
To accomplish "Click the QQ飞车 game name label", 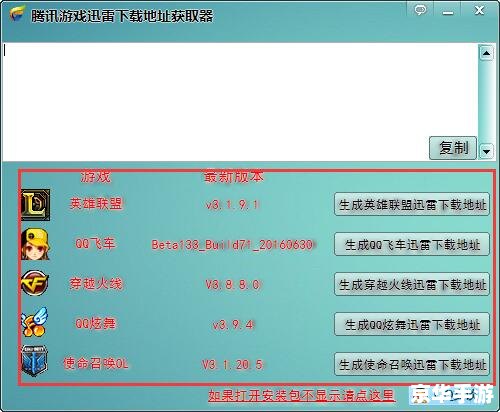I will [95, 244].
